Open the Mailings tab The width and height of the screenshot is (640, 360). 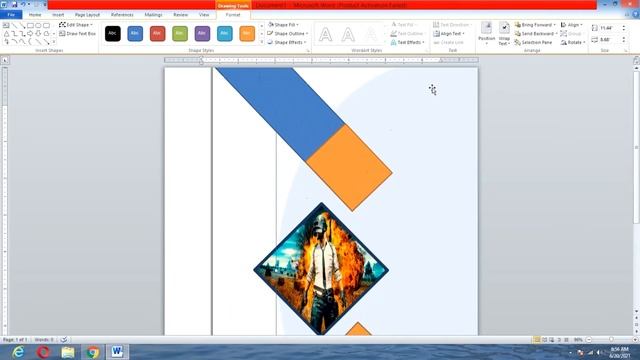click(153, 15)
